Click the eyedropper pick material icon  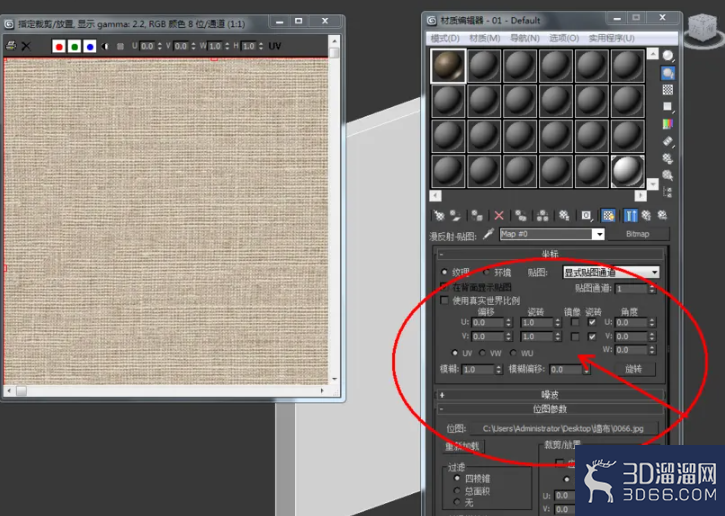tap(489, 234)
